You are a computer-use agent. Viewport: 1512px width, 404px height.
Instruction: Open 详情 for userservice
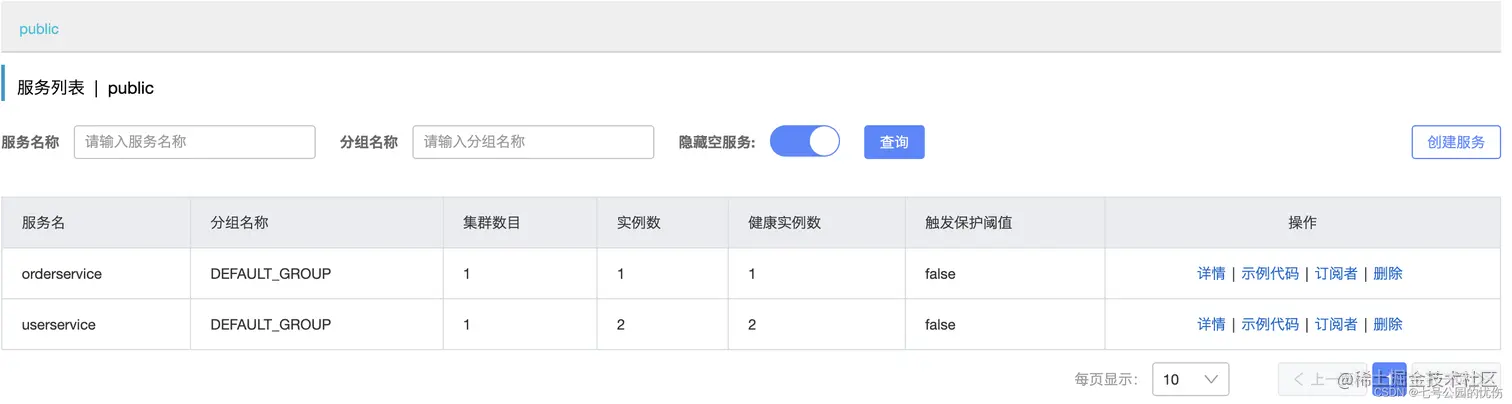point(1211,324)
